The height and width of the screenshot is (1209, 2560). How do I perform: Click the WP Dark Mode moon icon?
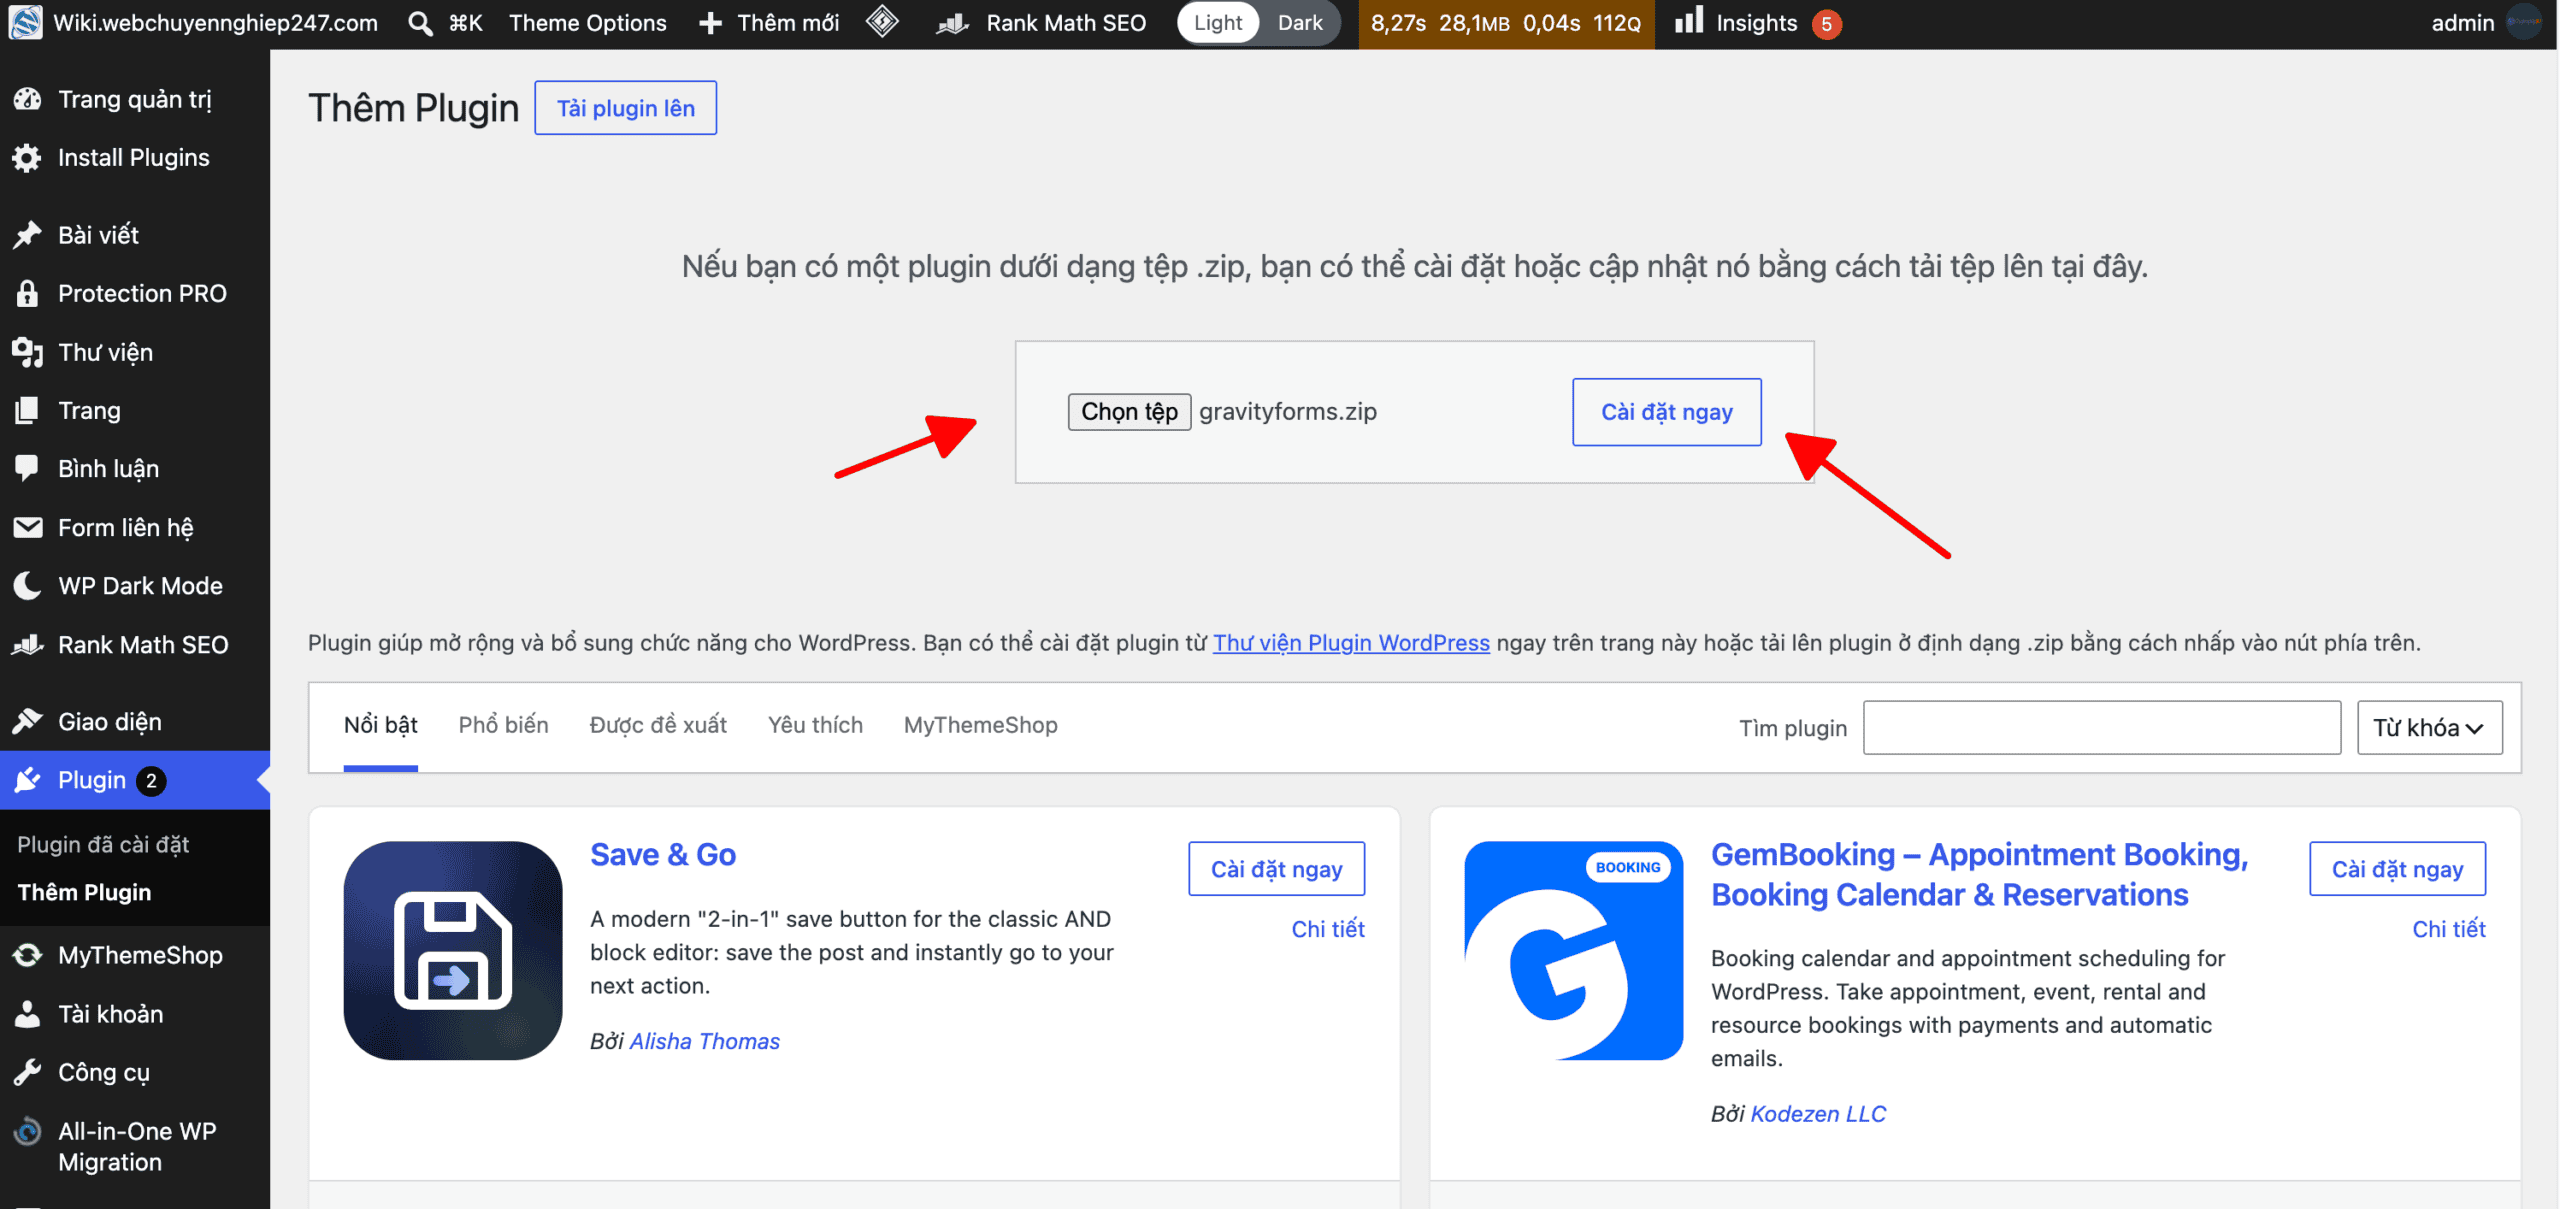click(27, 585)
